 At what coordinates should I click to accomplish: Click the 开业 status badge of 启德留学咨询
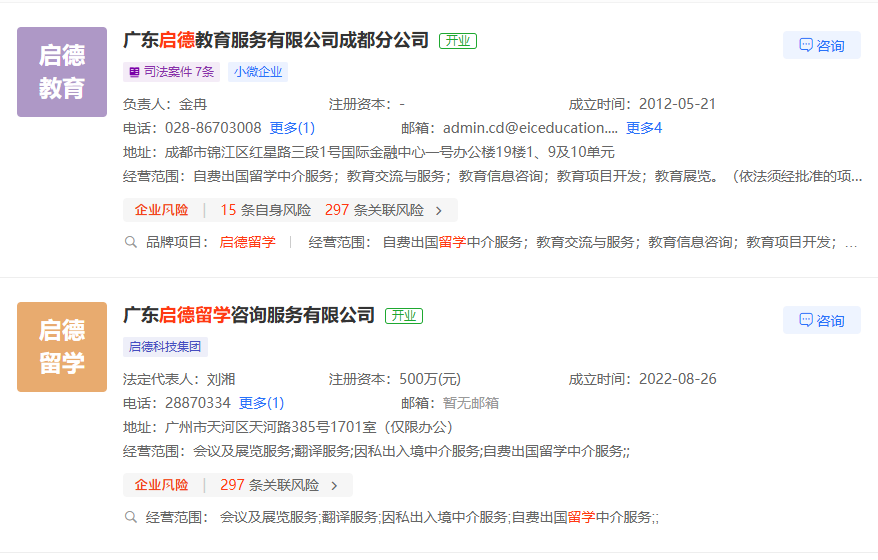[x=404, y=316]
